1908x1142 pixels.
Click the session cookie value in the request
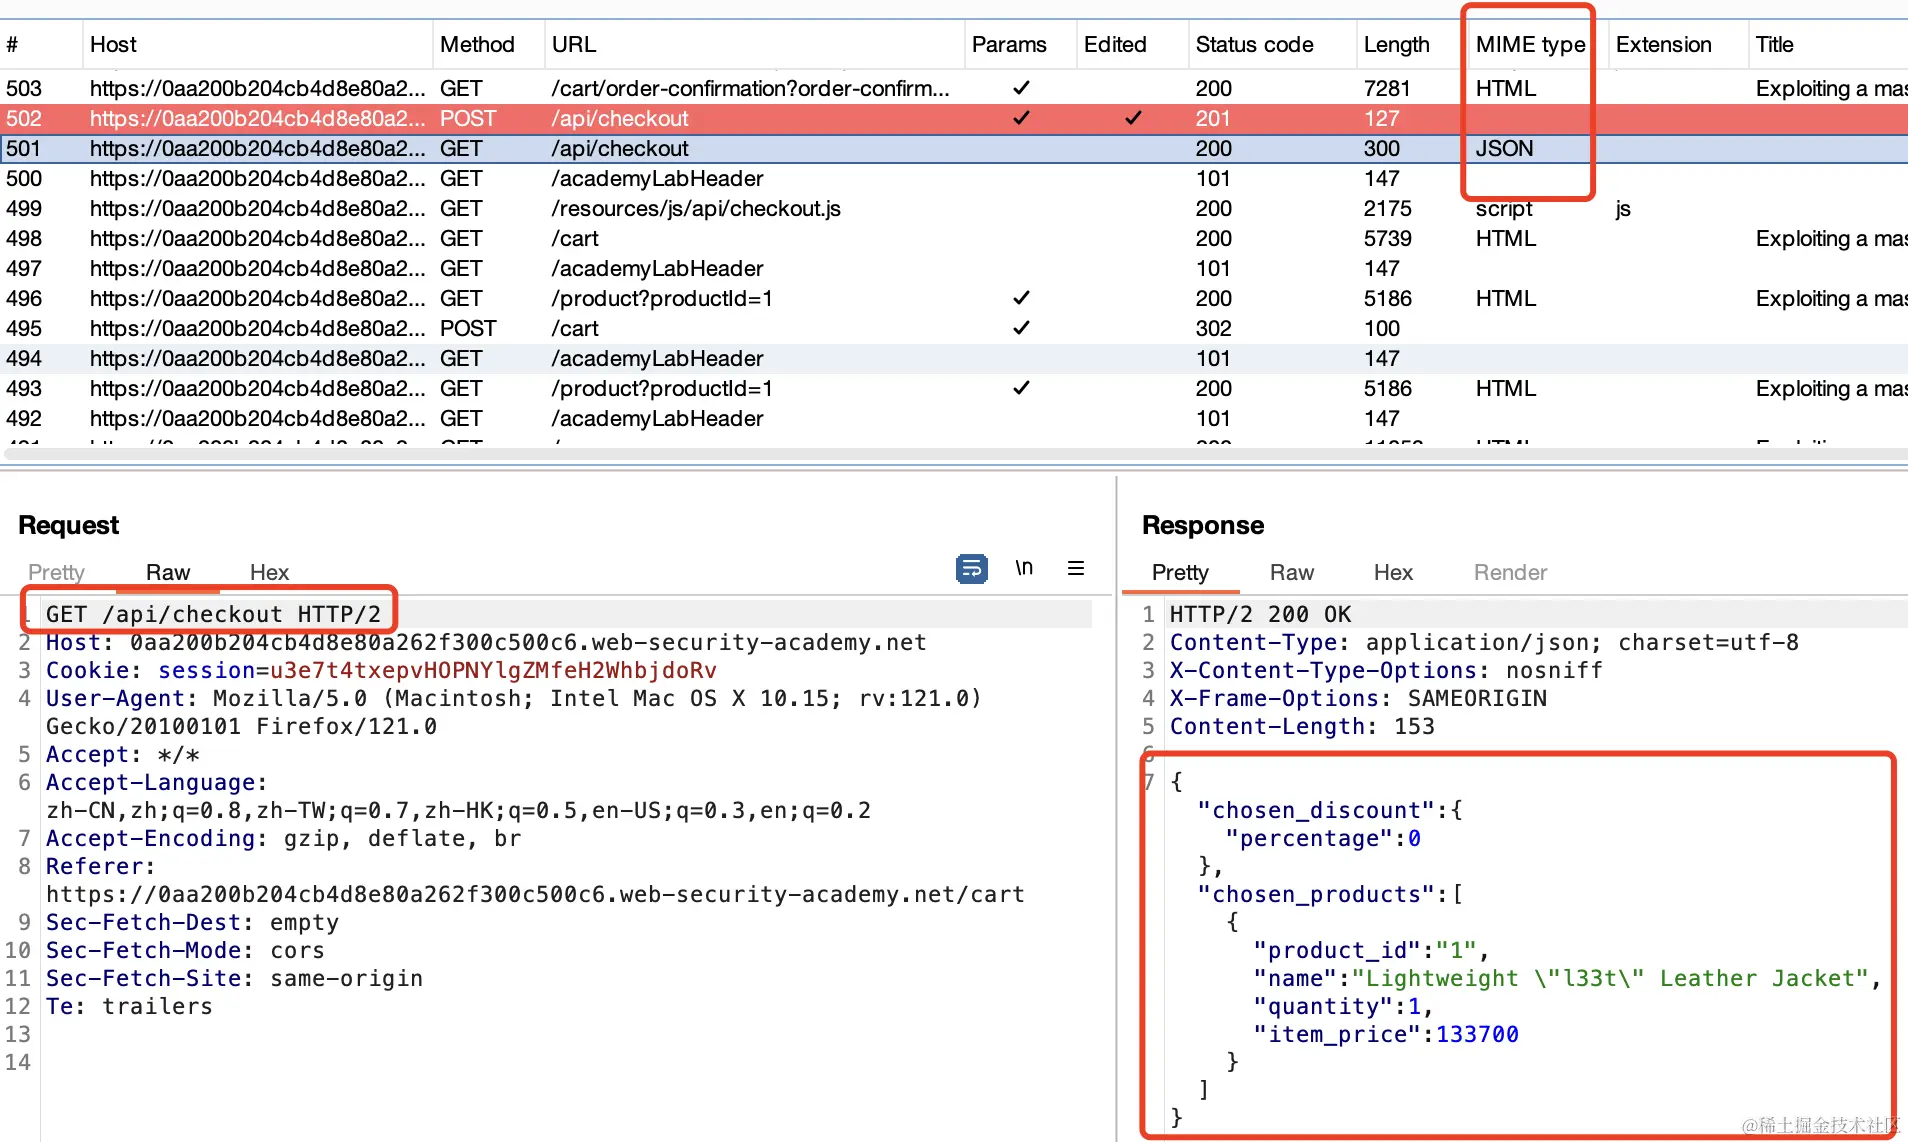493,670
